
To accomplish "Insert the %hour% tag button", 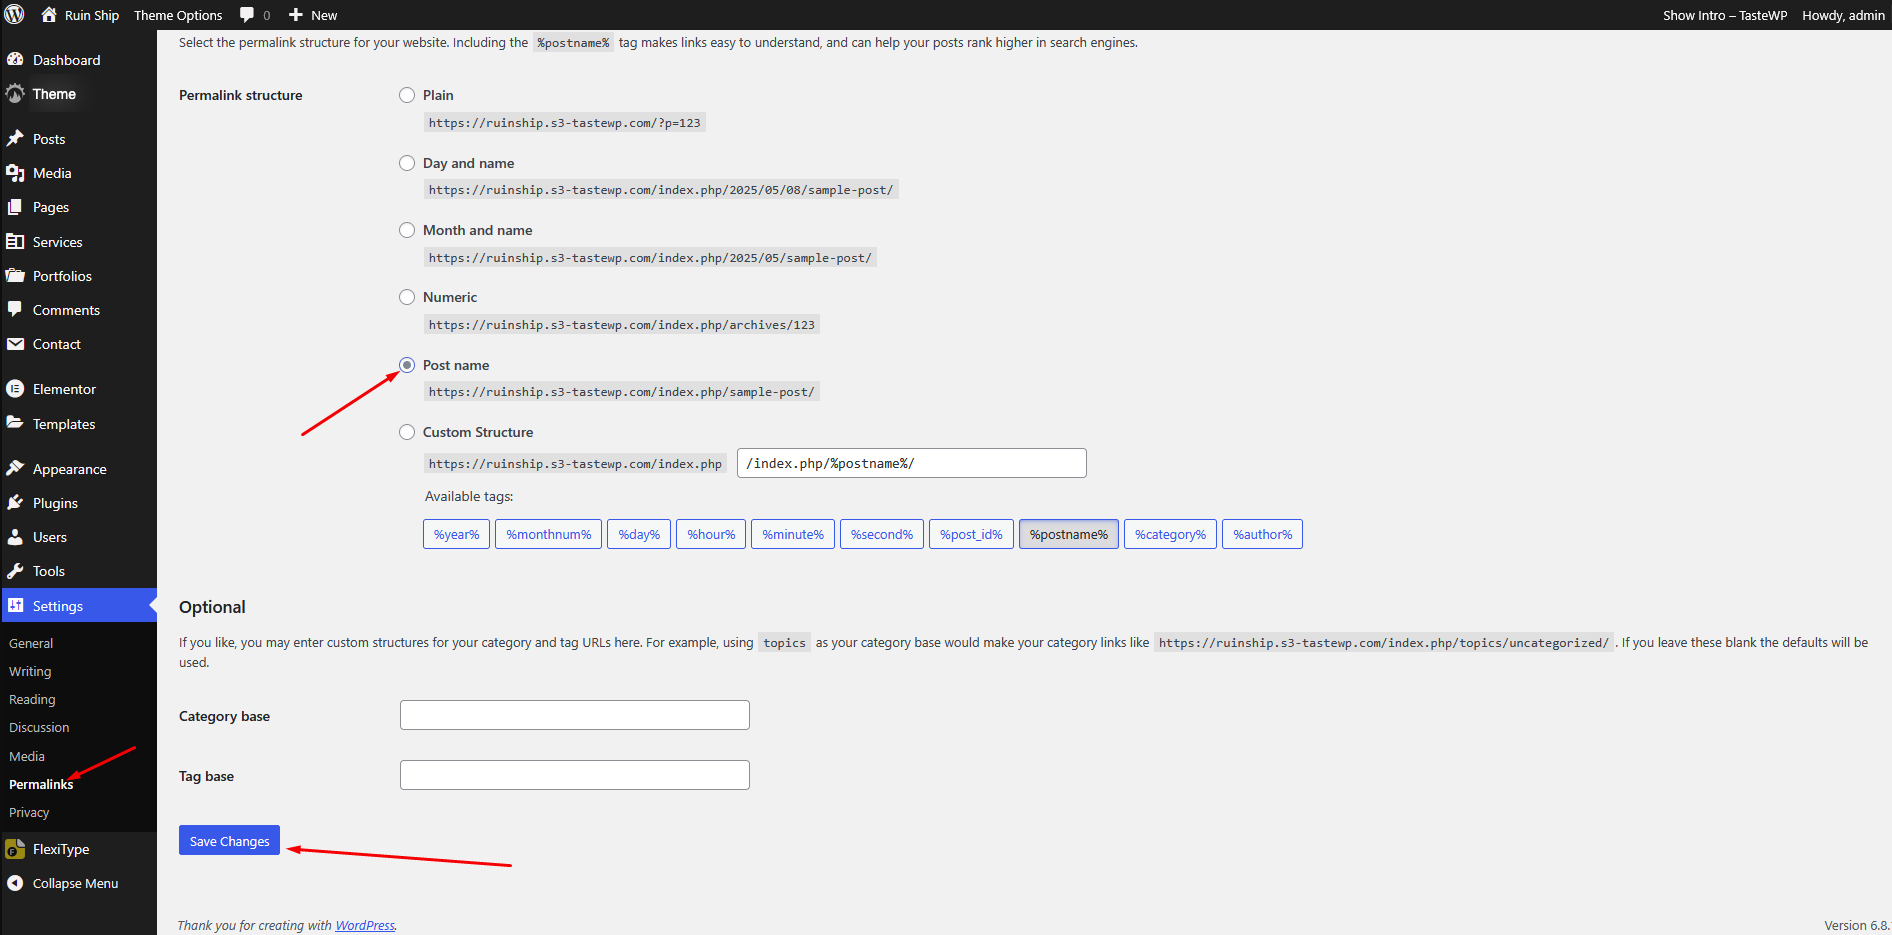I will tap(711, 534).
